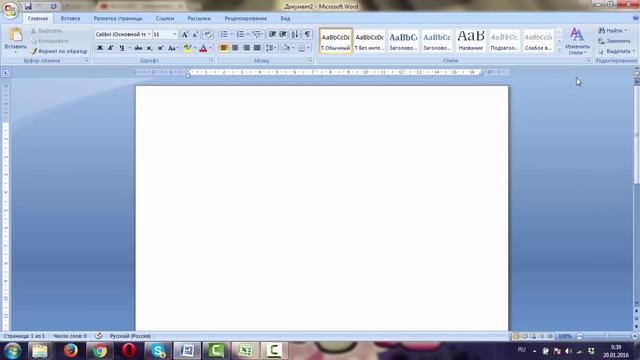Toggle Bold (Ж) formatting

(x=100, y=48)
